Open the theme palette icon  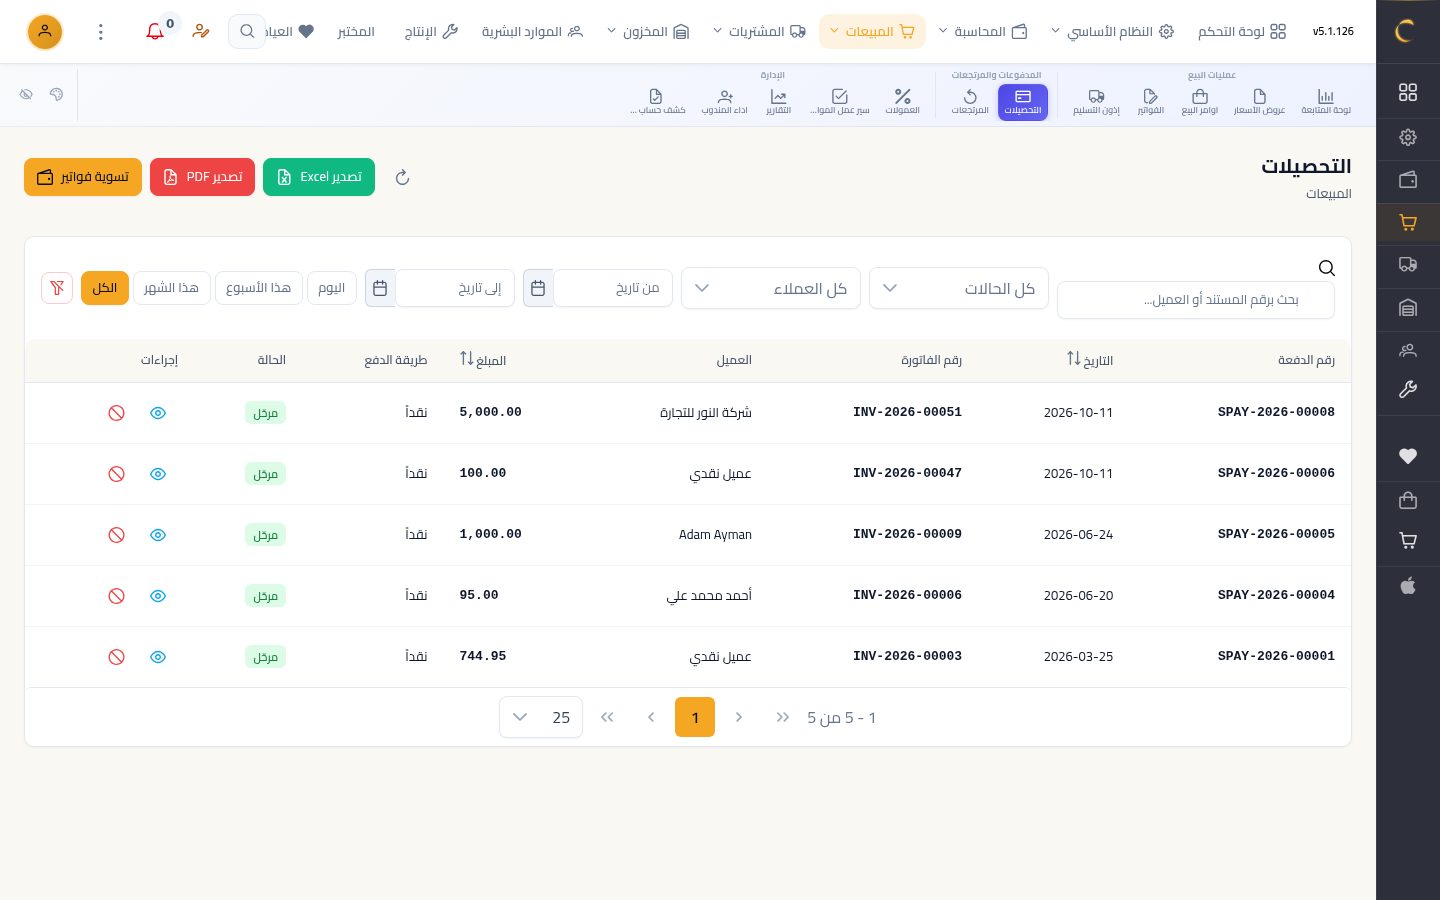point(56,94)
